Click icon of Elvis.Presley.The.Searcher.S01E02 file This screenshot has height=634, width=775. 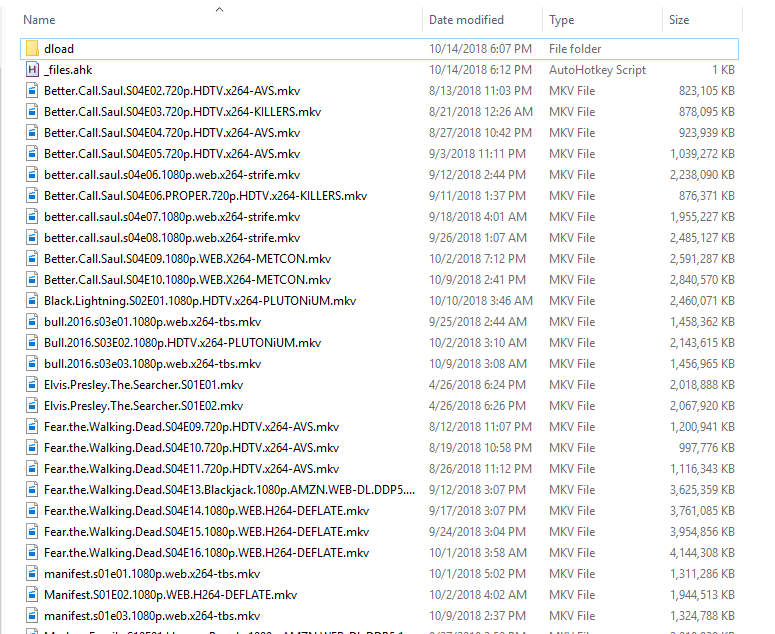tap(32, 406)
